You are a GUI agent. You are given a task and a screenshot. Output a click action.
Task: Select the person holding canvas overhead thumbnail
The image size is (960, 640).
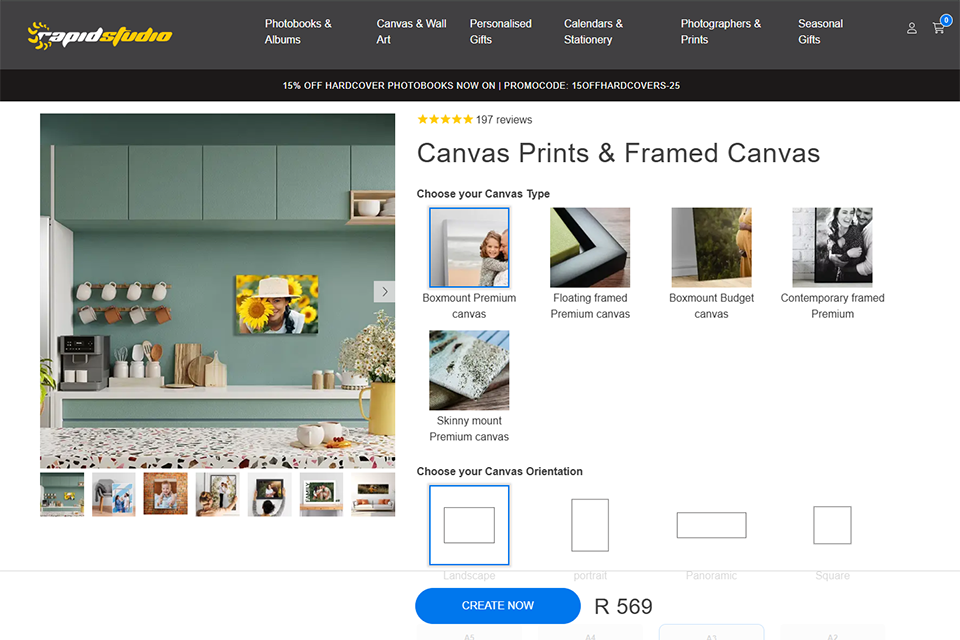point(269,494)
